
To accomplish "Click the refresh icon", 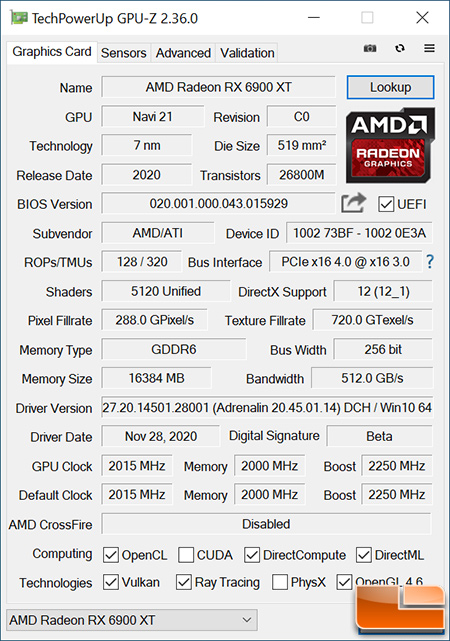I will pos(400,48).
